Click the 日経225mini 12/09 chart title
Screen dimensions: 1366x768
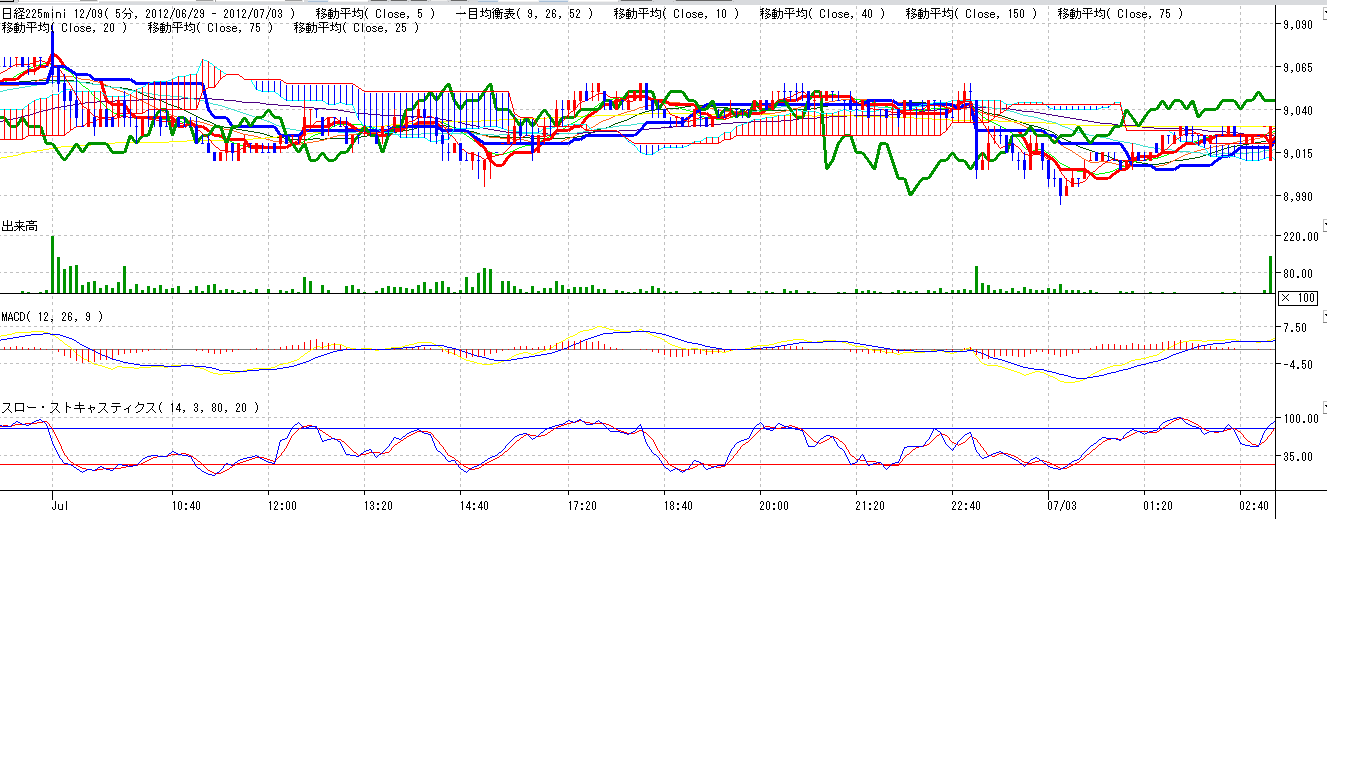[62, 13]
